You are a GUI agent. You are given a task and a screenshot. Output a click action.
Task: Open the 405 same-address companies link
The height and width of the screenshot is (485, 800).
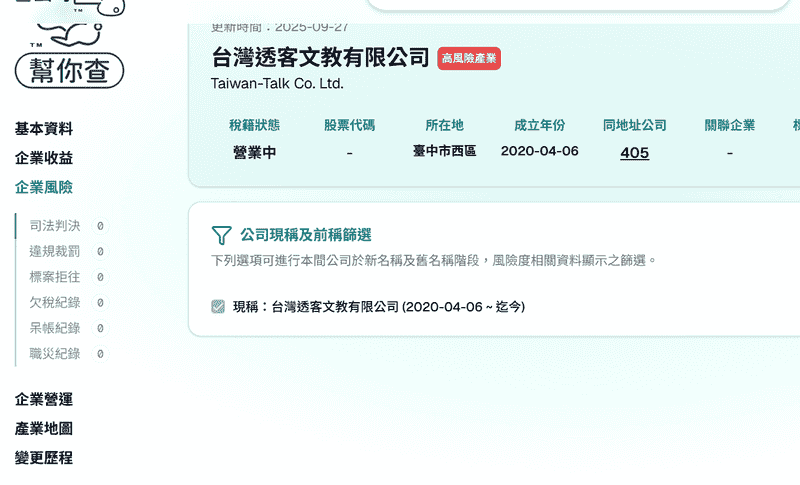[635, 152]
